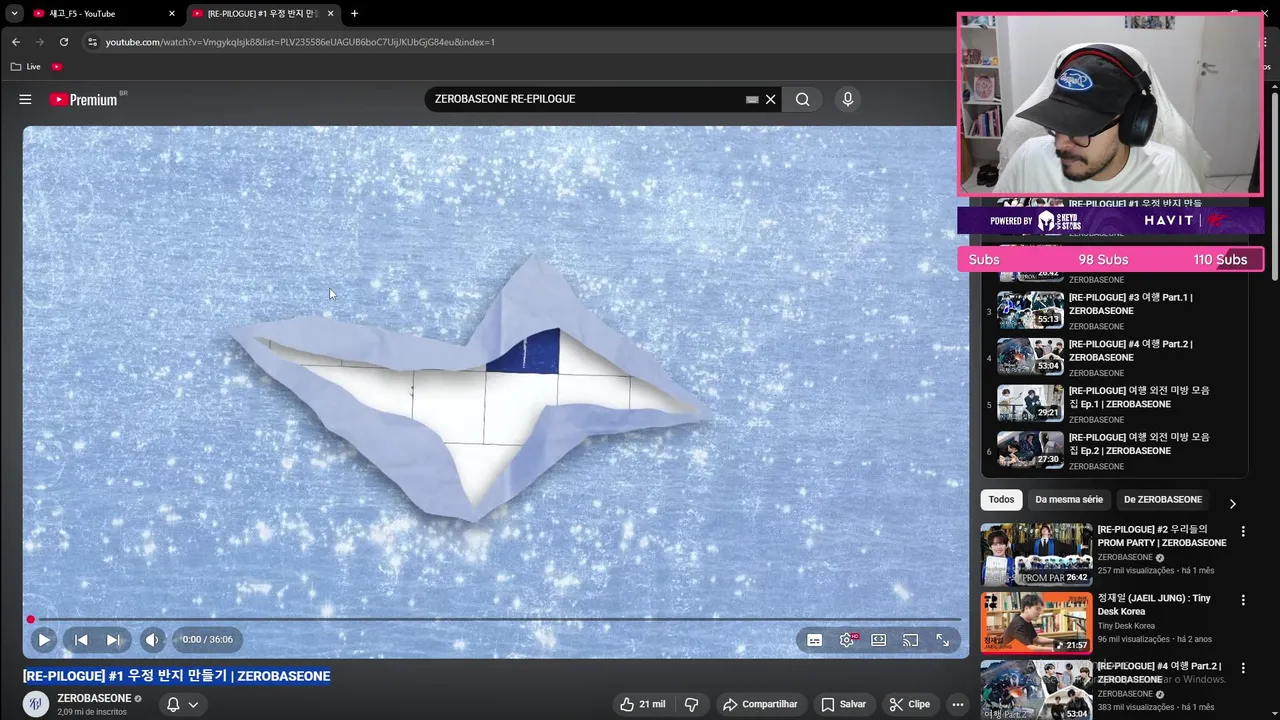
Task: View site information icon in address bar
Action: 92,42
